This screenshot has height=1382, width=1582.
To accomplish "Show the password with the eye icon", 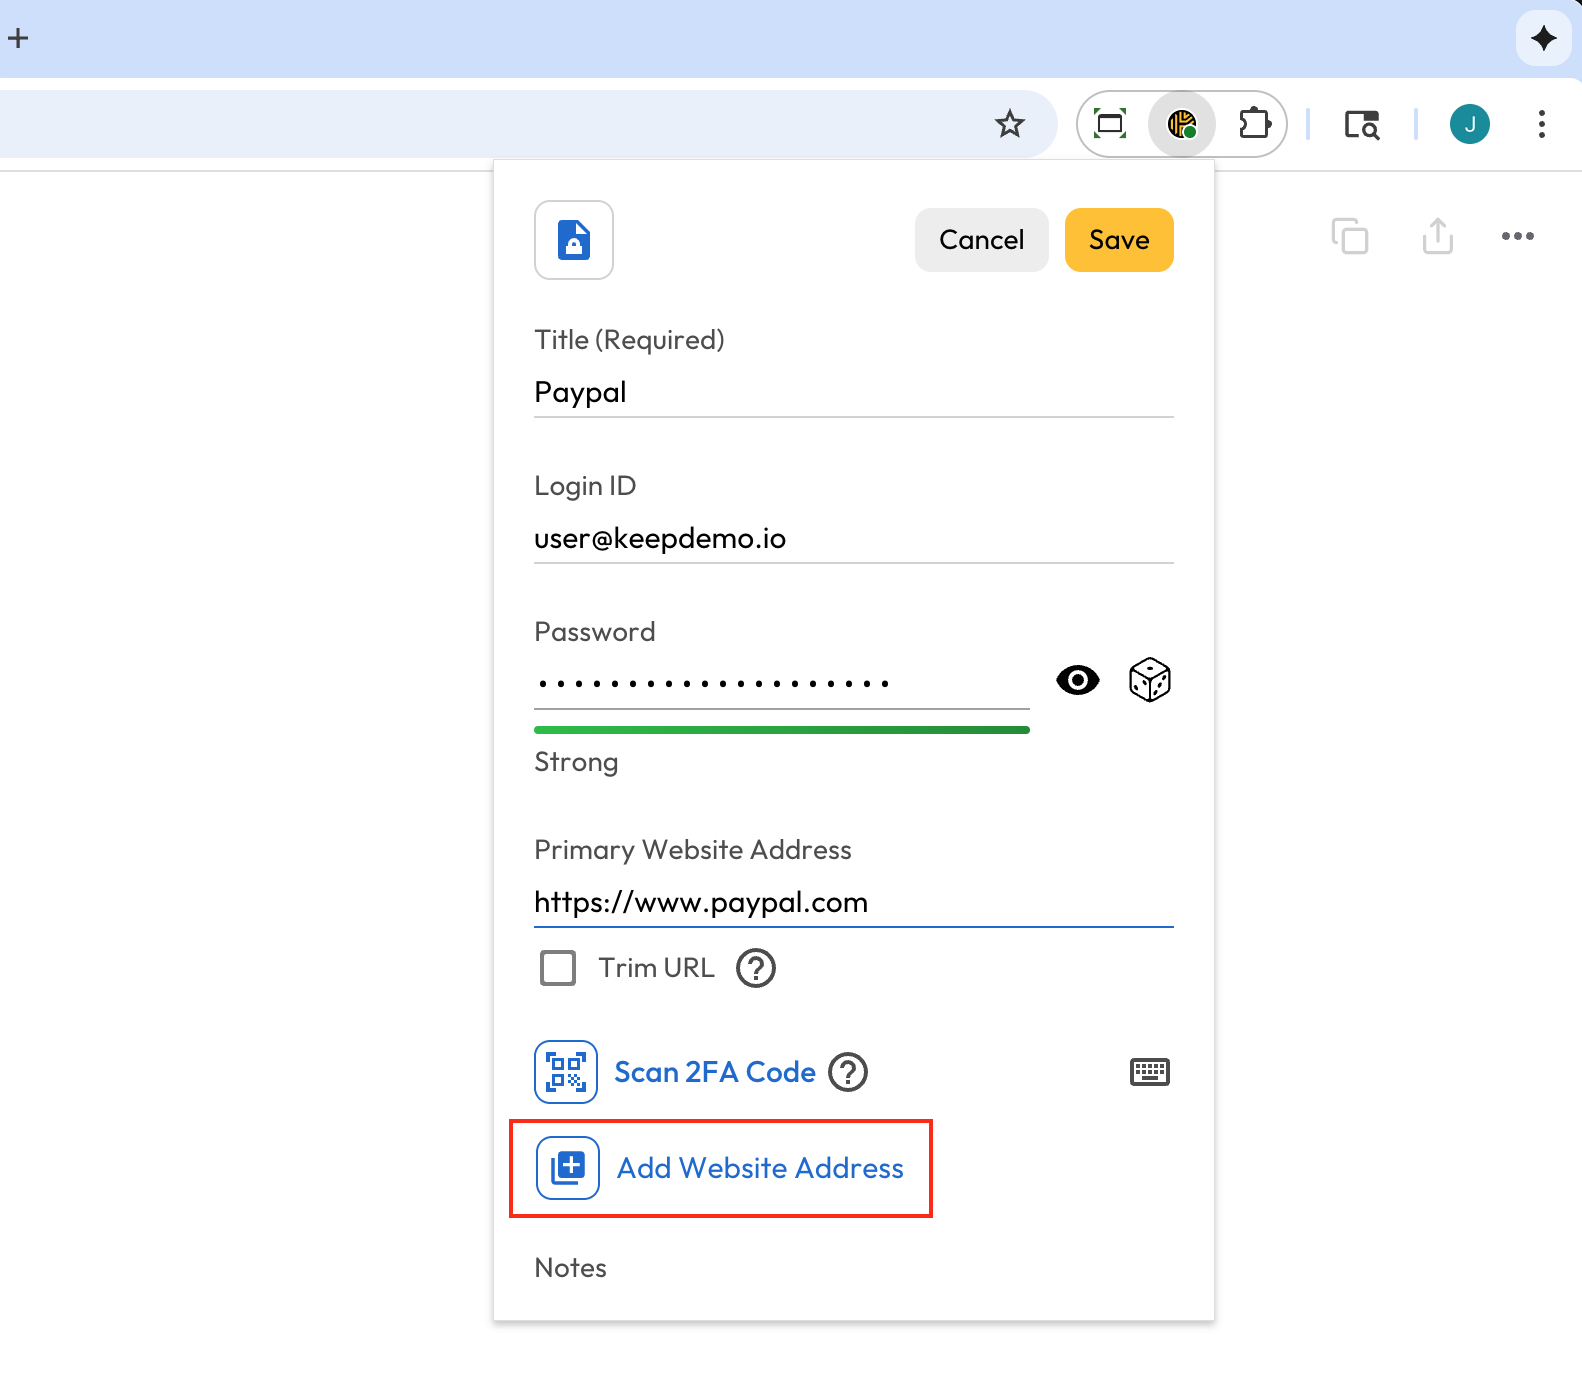I will point(1077,680).
